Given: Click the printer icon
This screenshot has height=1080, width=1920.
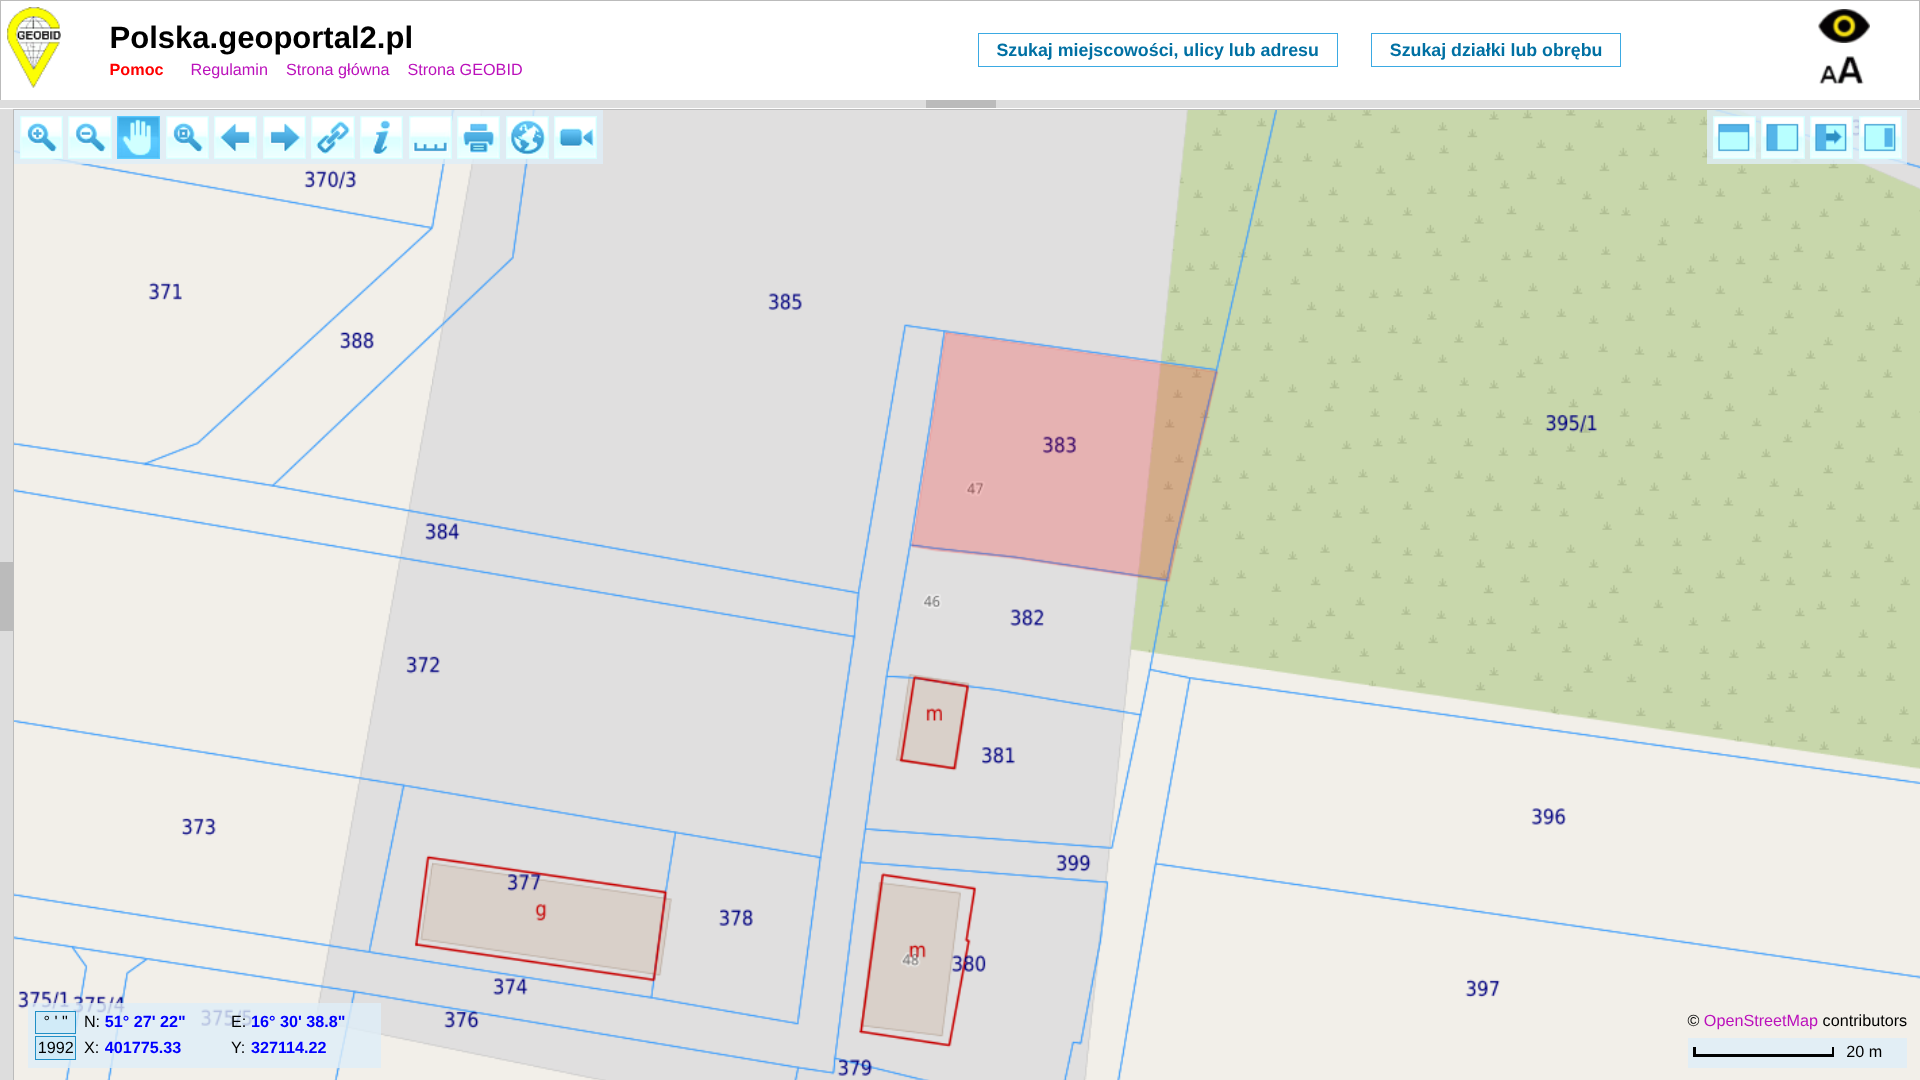Looking at the screenshot, I should 479,137.
